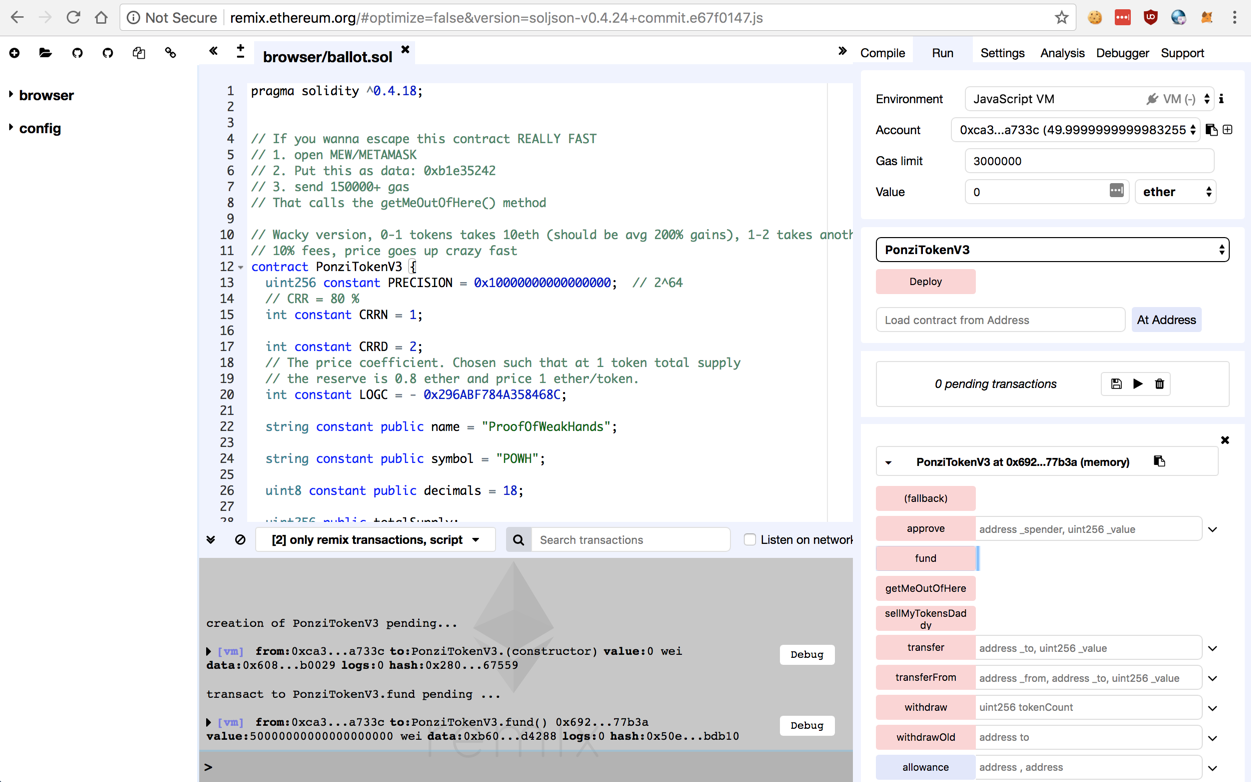Add a new account with the plus box icon
The width and height of the screenshot is (1251, 782).
[1228, 130]
